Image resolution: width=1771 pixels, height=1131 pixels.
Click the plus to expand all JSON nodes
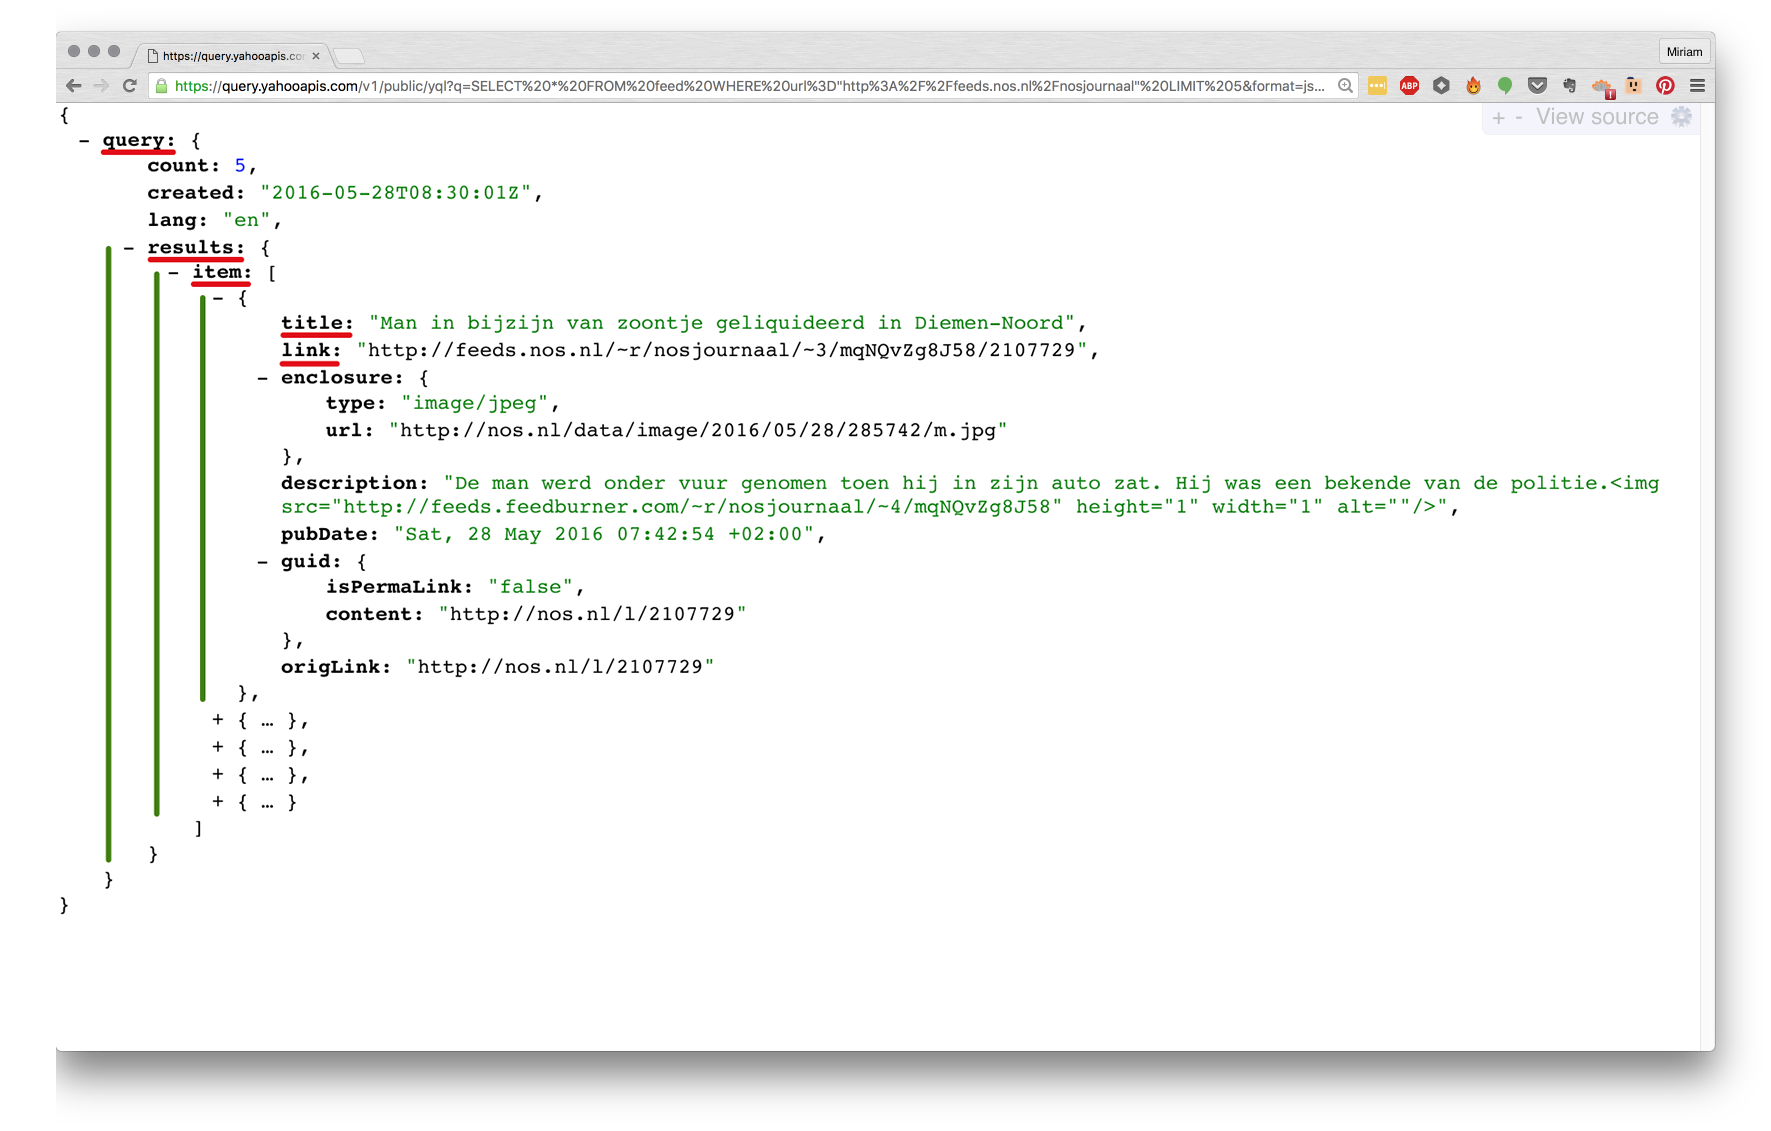pos(1498,118)
